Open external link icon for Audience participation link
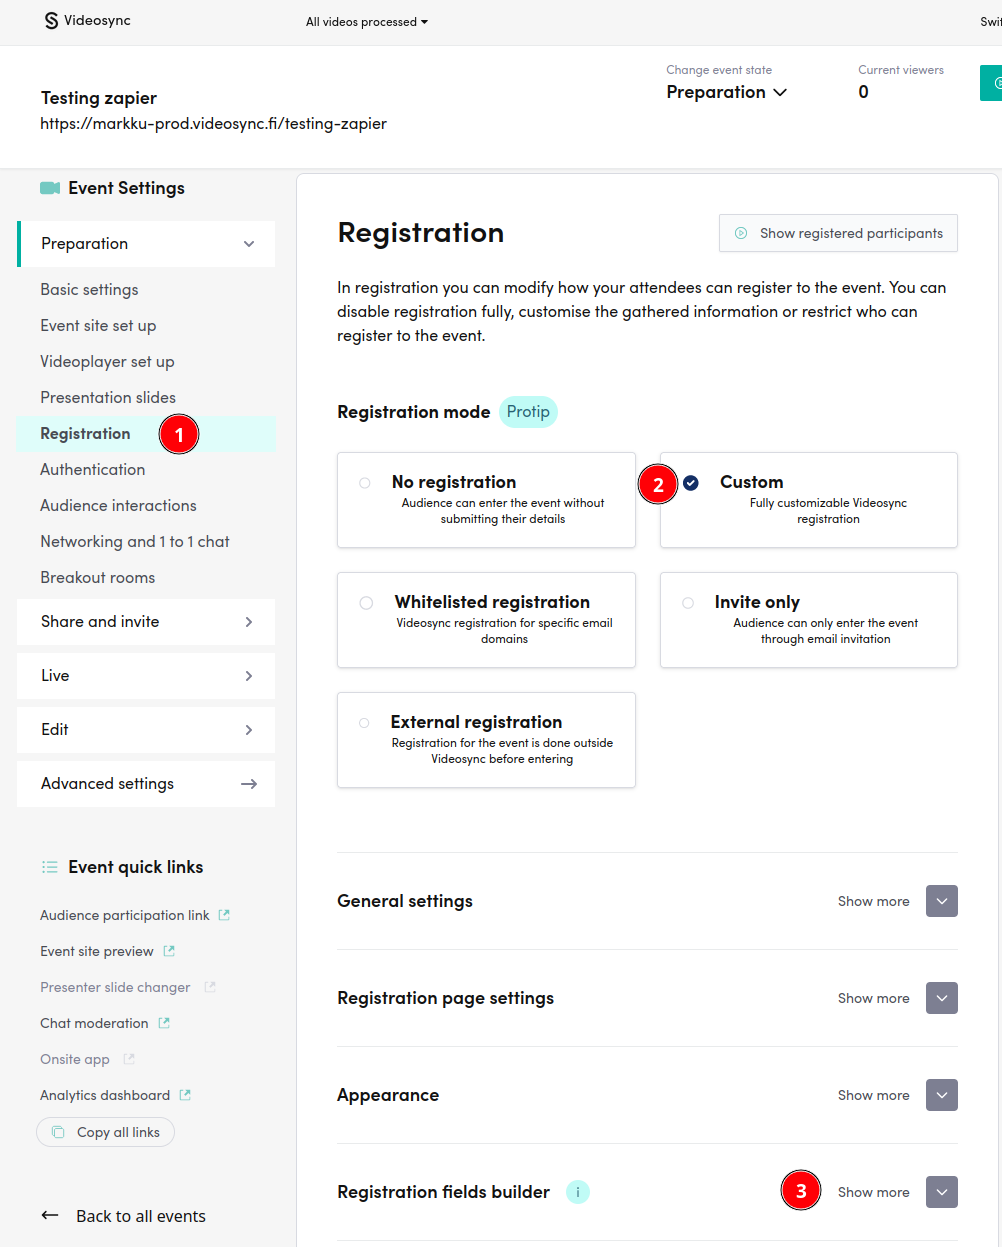 click(x=224, y=915)
